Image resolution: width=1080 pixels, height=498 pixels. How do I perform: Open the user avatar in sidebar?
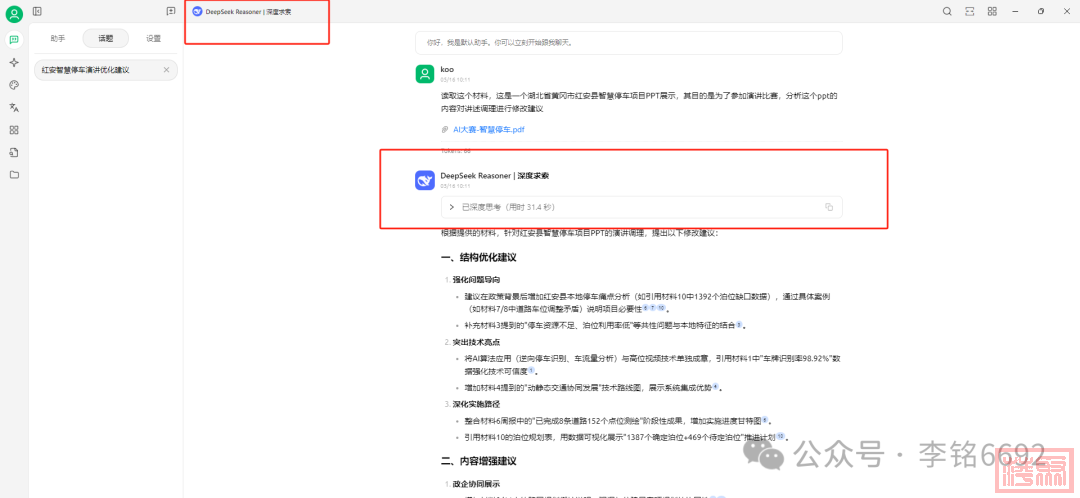[14, 13]
